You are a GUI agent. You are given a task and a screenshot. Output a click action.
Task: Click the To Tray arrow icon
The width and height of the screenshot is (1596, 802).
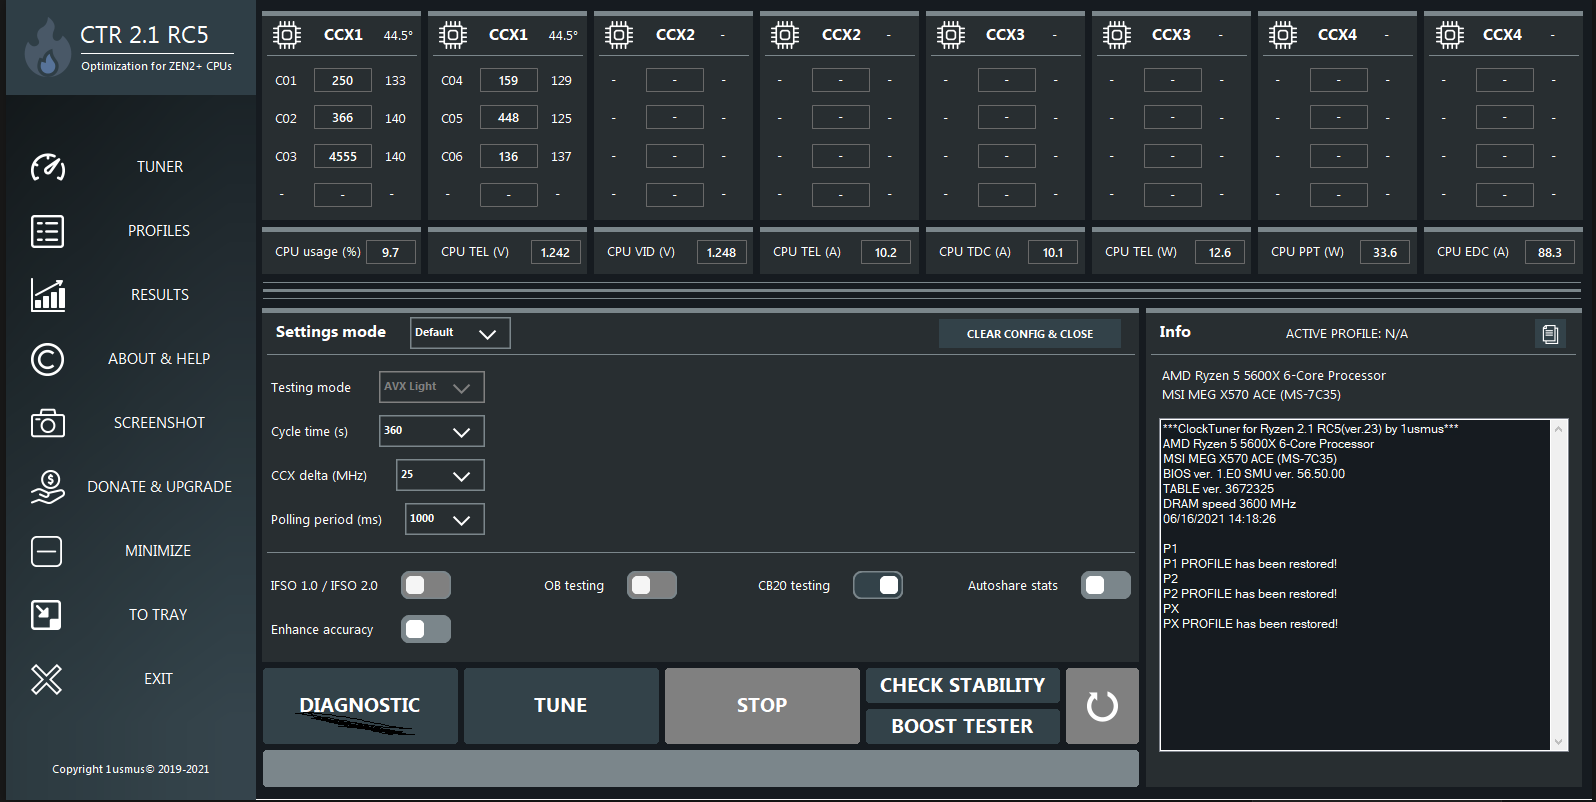tap(47, 615)
